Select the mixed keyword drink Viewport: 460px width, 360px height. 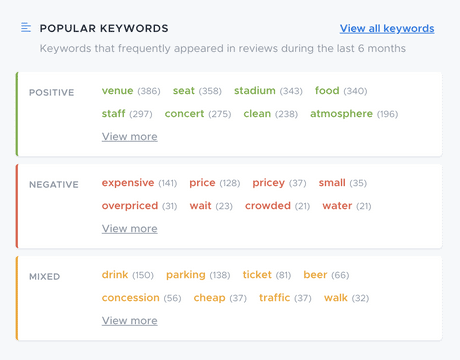(115, 275)
